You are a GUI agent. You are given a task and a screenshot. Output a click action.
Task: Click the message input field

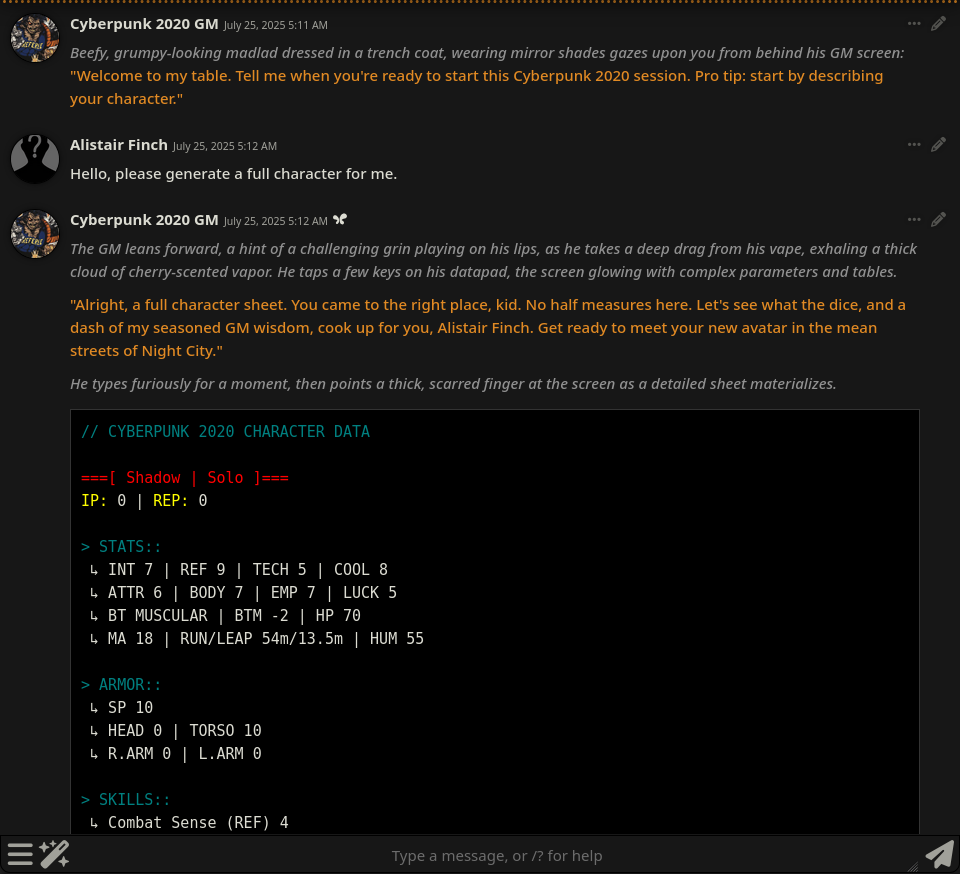click(x=497, y=855)
